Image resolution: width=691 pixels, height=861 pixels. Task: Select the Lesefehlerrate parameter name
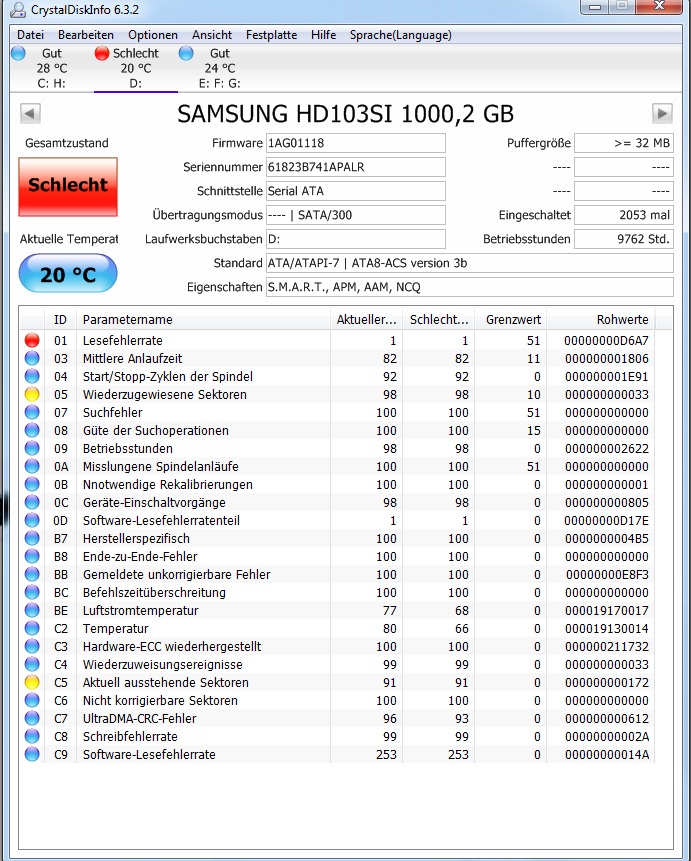122,340
